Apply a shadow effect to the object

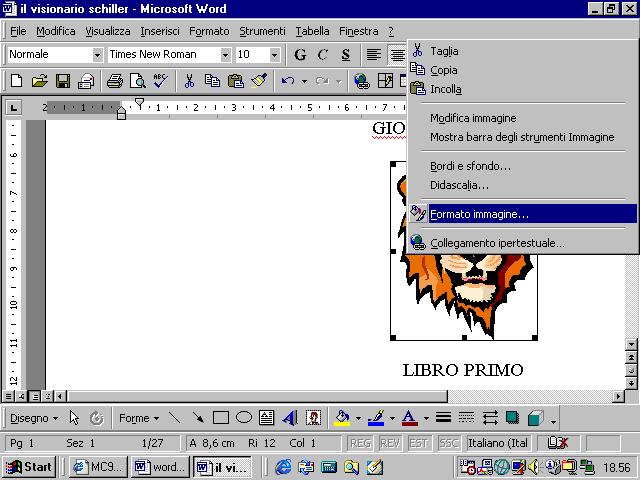(x=513, y=418)
